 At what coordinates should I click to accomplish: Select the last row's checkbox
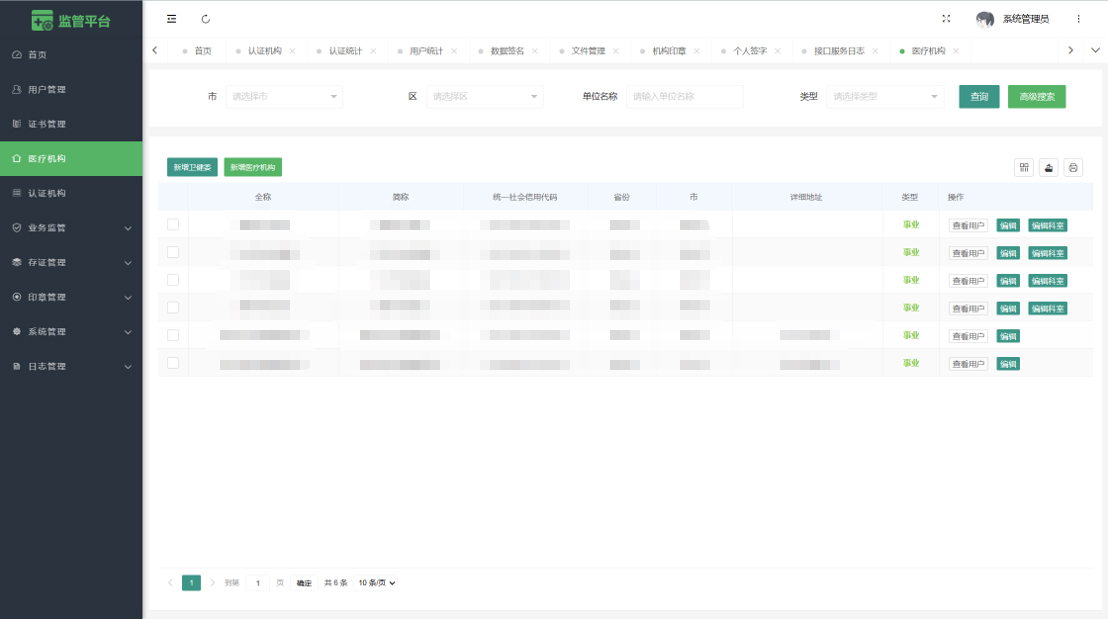(173, 363)
